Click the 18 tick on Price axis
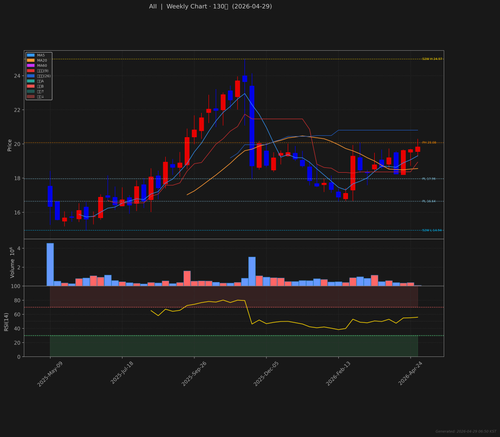 tap(17, 178)
